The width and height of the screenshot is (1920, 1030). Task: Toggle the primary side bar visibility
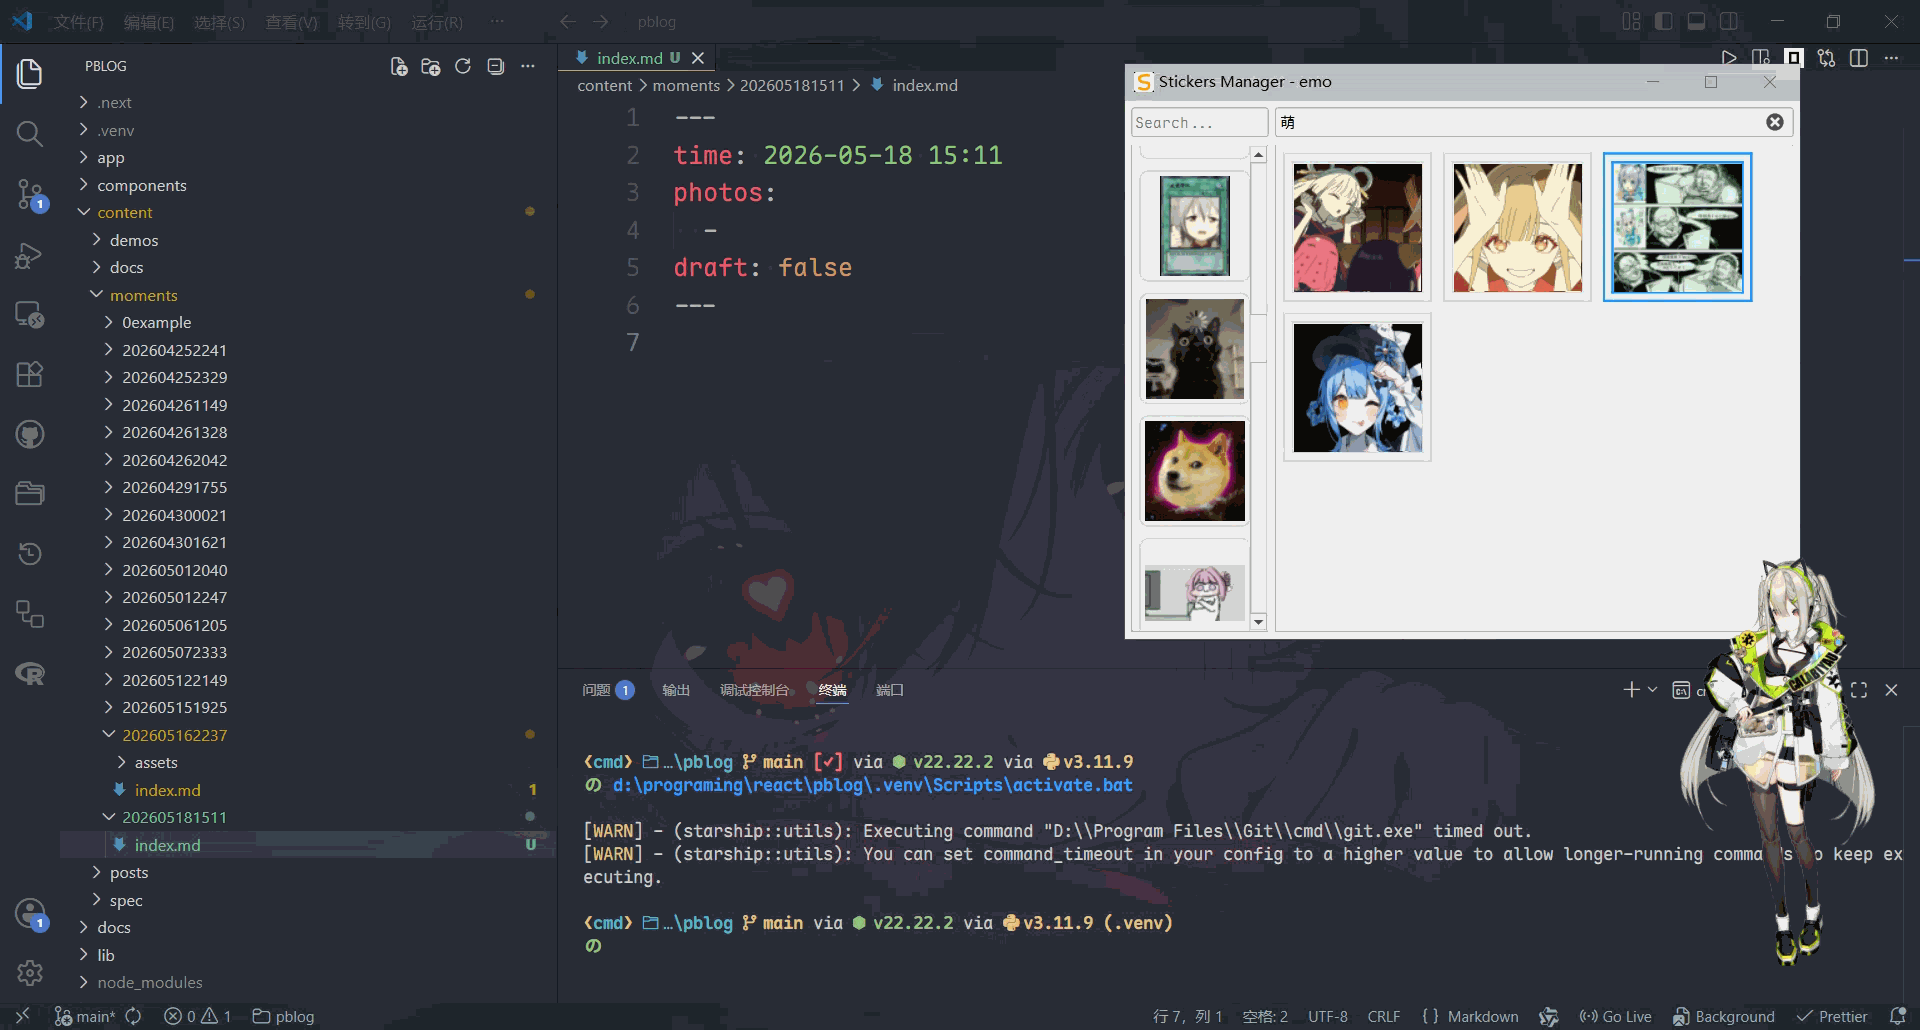tap(1664, 21)
